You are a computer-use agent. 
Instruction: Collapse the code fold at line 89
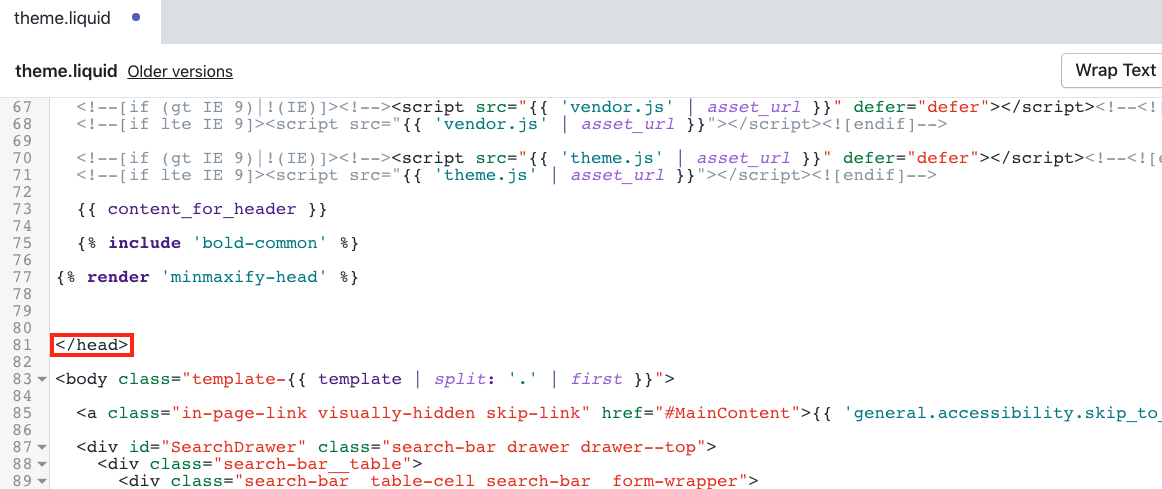click(x=41, y=482)
